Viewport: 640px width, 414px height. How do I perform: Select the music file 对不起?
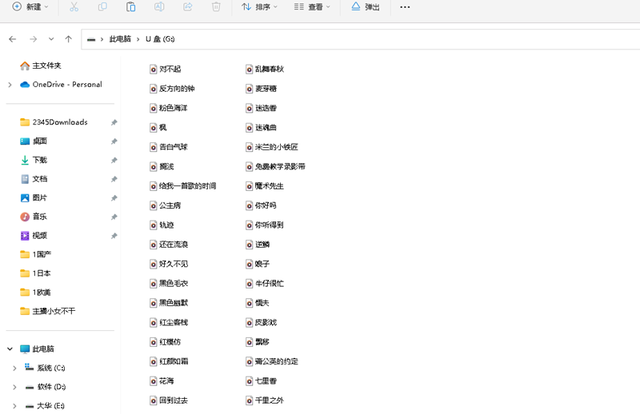[x=170, y=69]
